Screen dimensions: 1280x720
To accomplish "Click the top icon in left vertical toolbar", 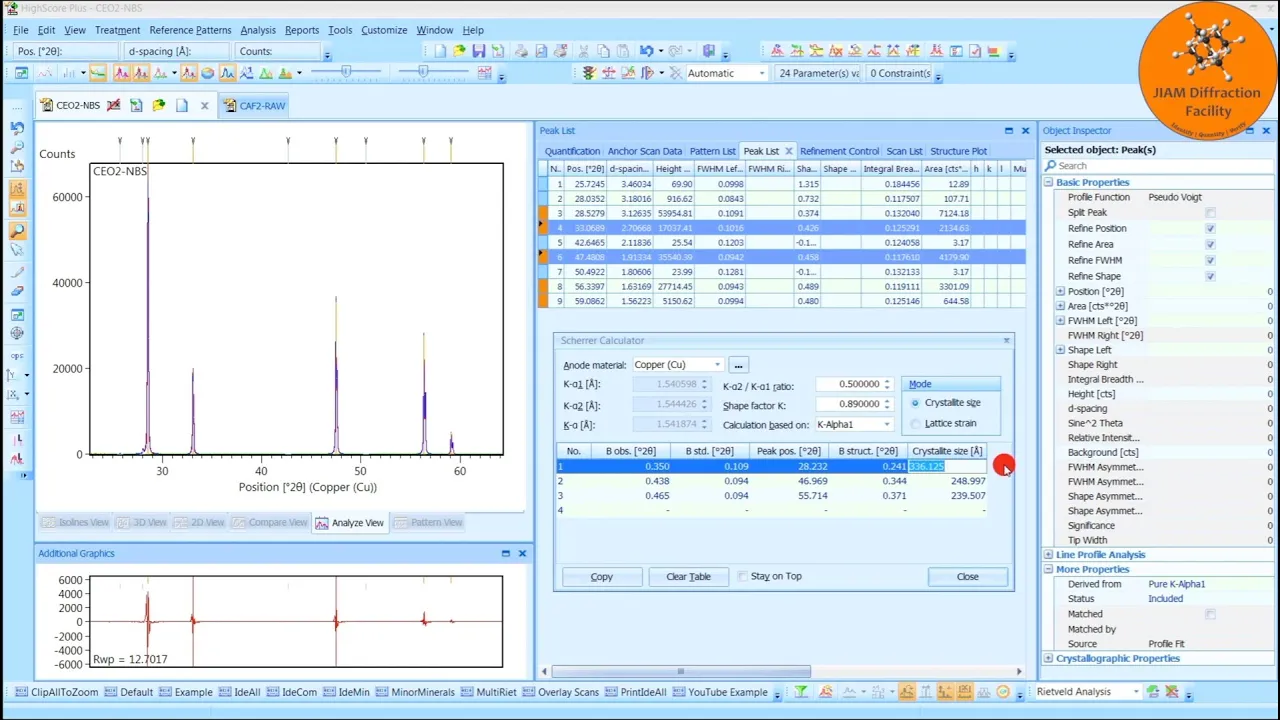I will click(17, 128).
